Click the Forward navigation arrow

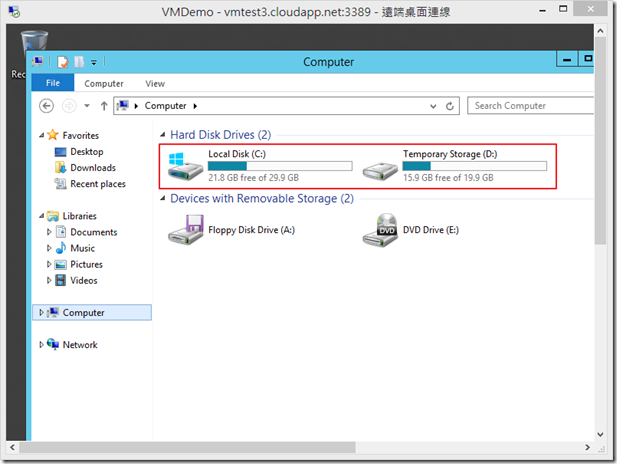click(69, 106)
